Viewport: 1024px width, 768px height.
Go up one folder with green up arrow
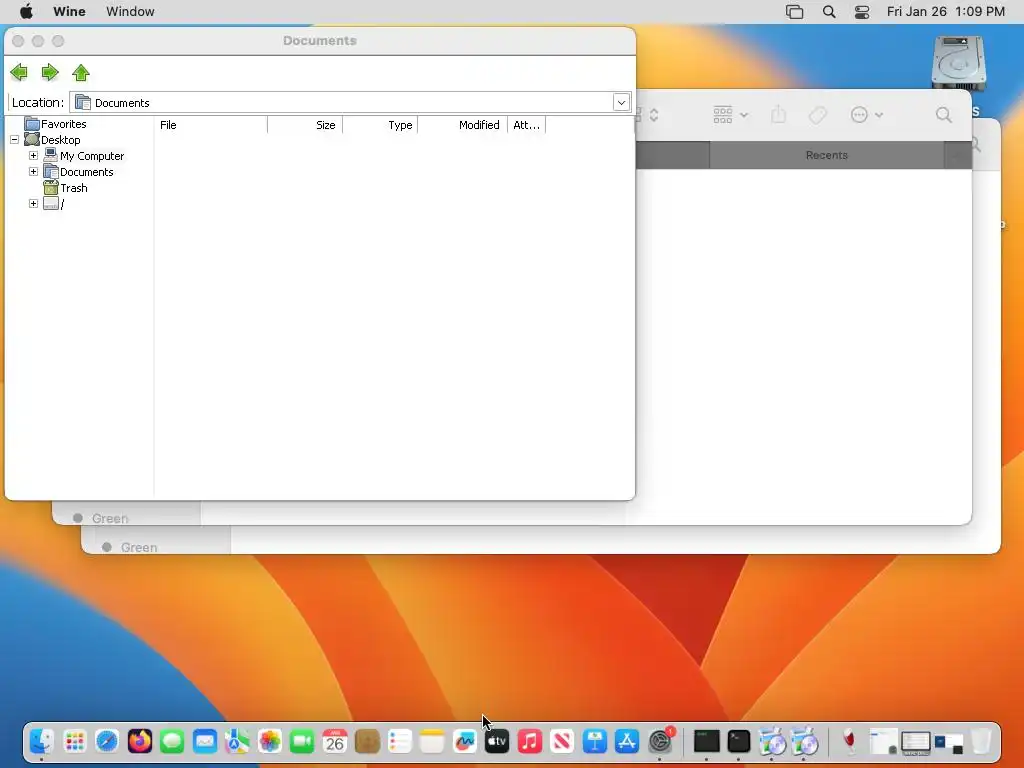[81, 72]
